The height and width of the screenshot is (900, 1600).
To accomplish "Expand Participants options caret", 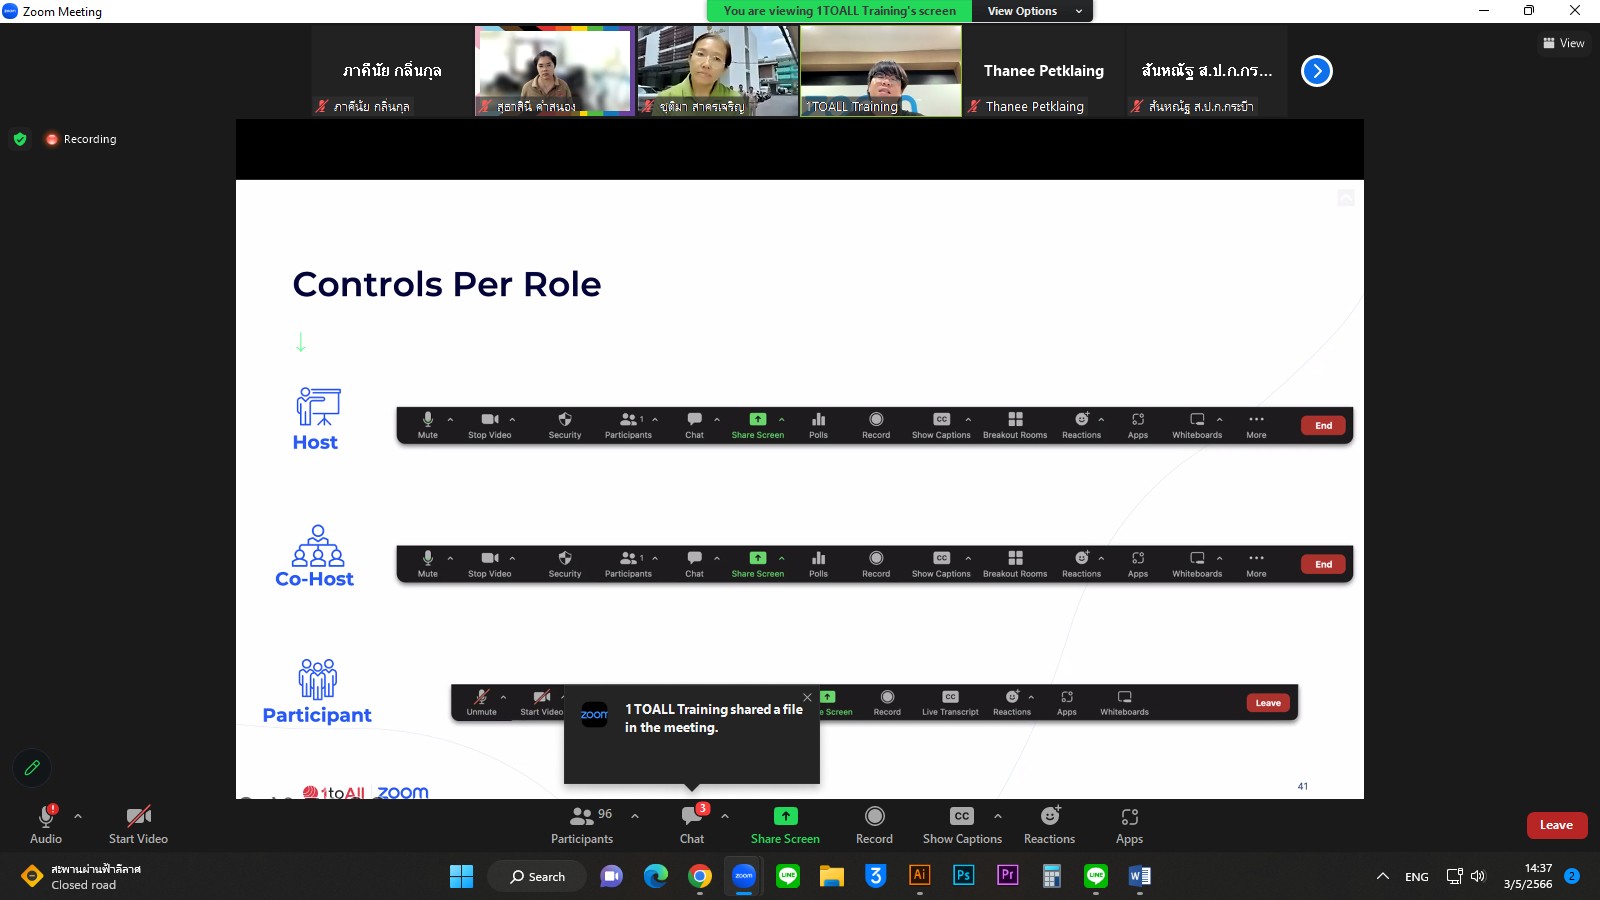I will (x=635, y=816).
